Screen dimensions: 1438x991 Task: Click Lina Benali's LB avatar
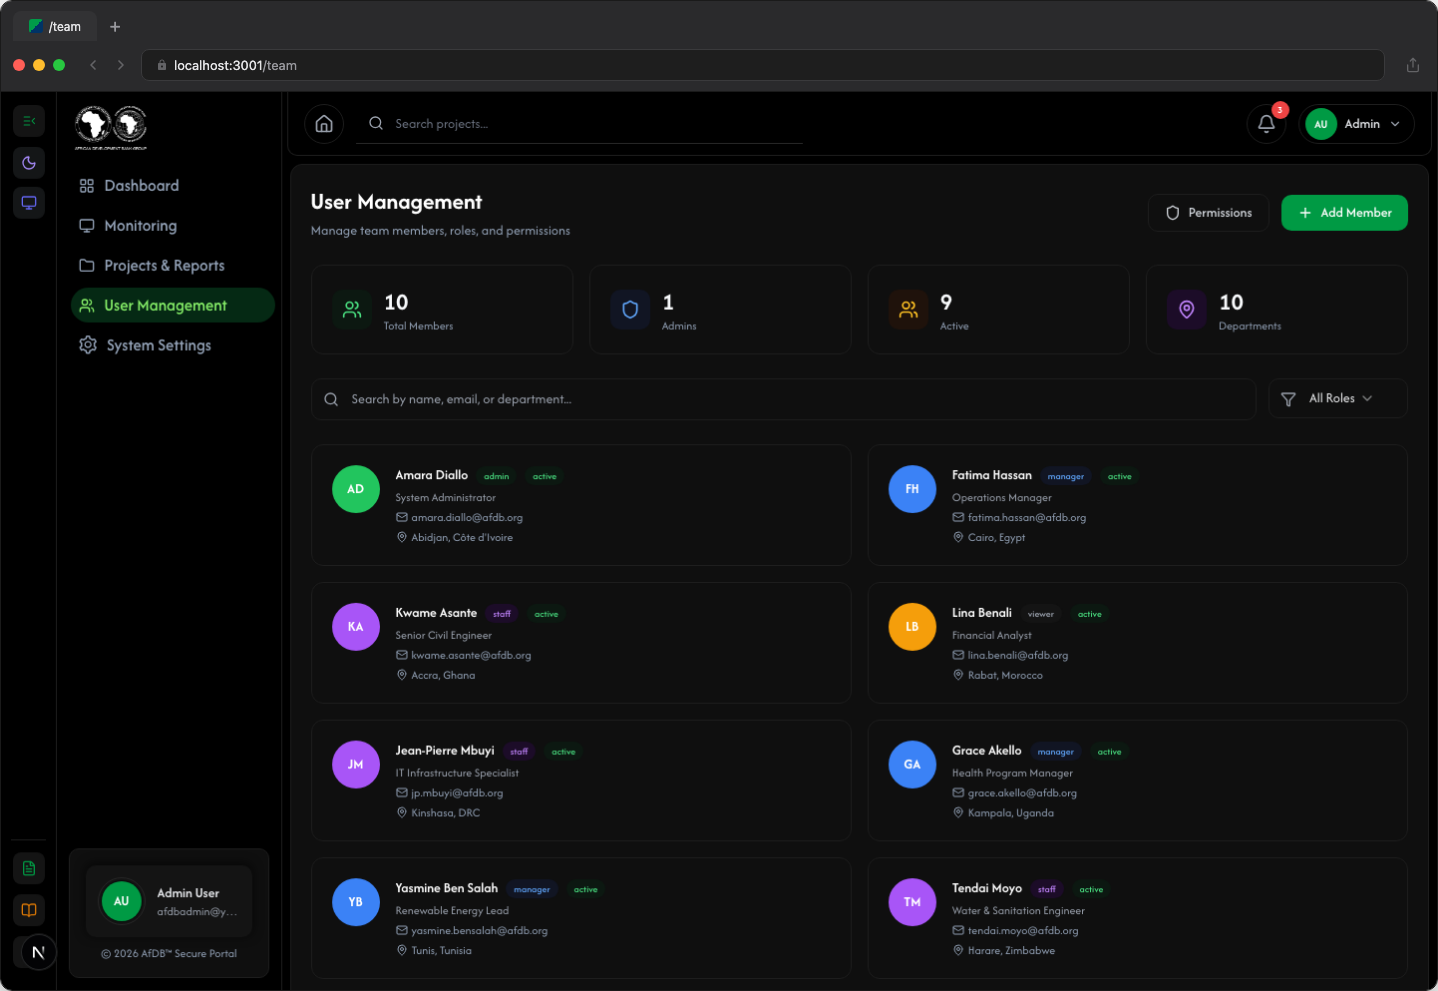pyautogui.click(x=913, y=627)
